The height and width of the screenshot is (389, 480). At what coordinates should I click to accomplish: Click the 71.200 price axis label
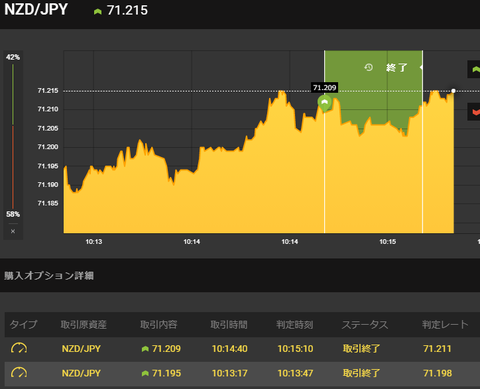[x=48, y=147]
